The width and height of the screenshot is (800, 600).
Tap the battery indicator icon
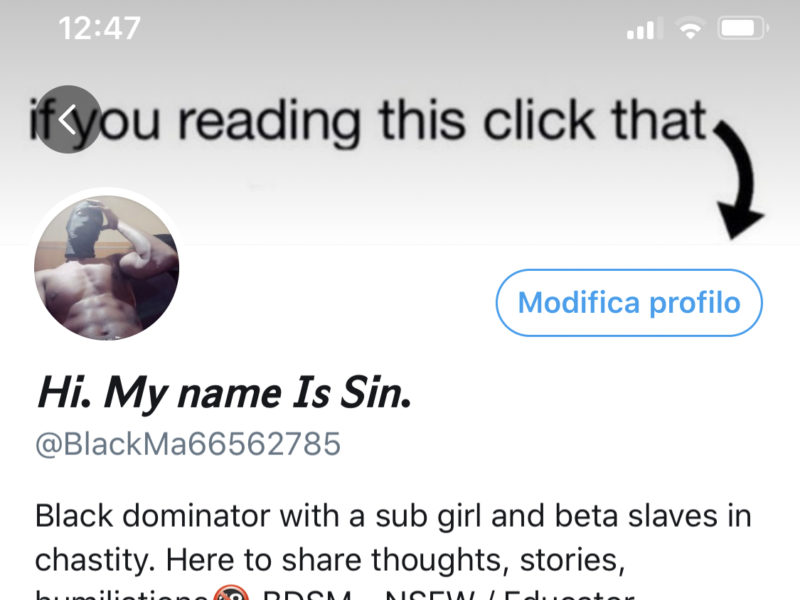(742, 28)
